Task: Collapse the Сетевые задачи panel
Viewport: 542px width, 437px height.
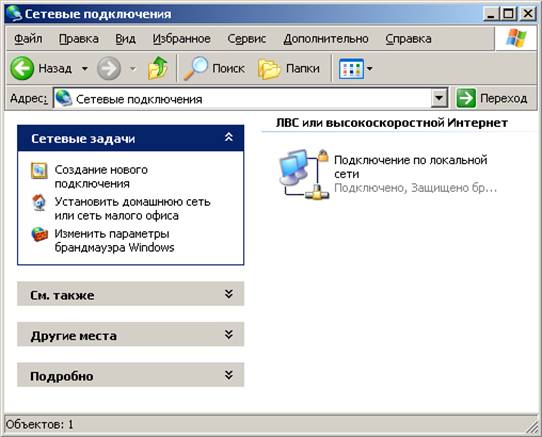Action: pos(229,138)
